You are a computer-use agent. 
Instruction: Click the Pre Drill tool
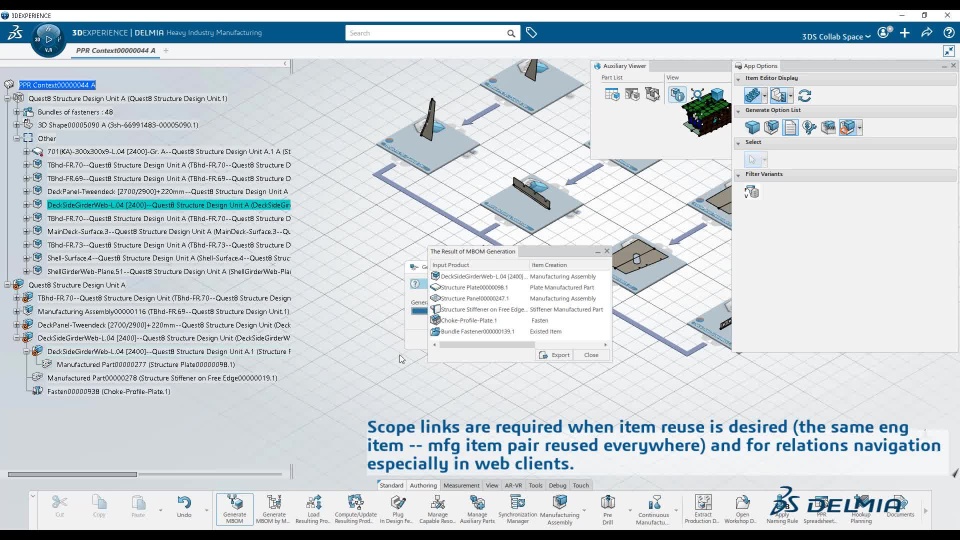(x=607, y=509)
